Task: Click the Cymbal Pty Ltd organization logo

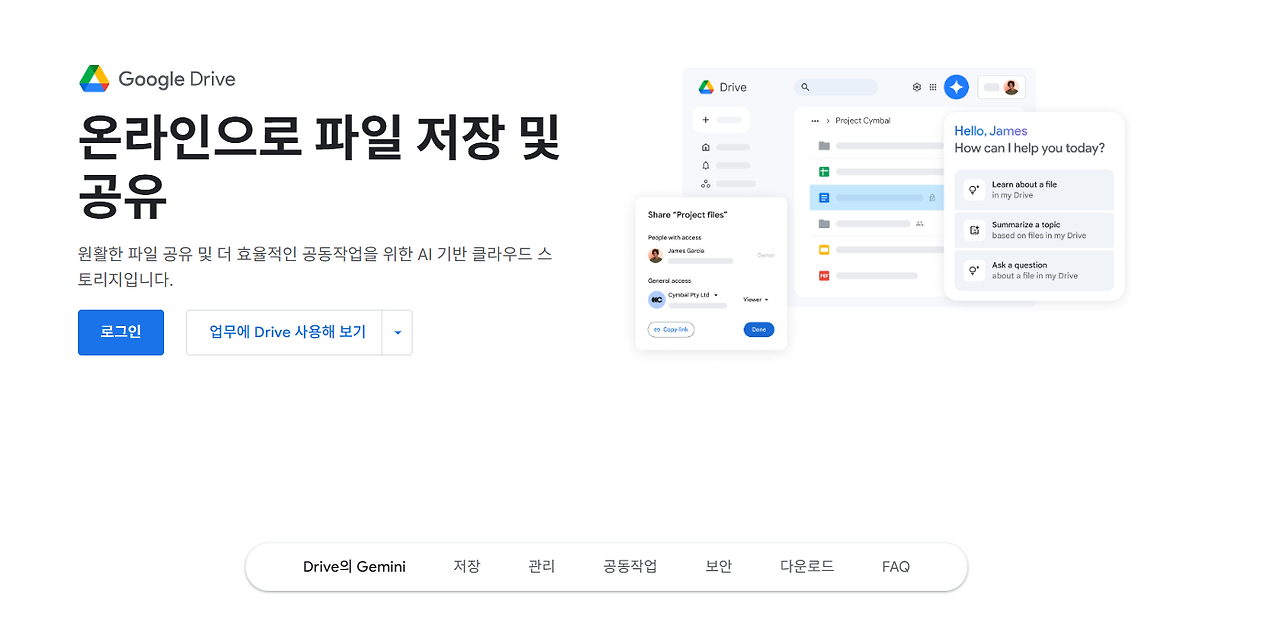Action: tap(656, 299)
